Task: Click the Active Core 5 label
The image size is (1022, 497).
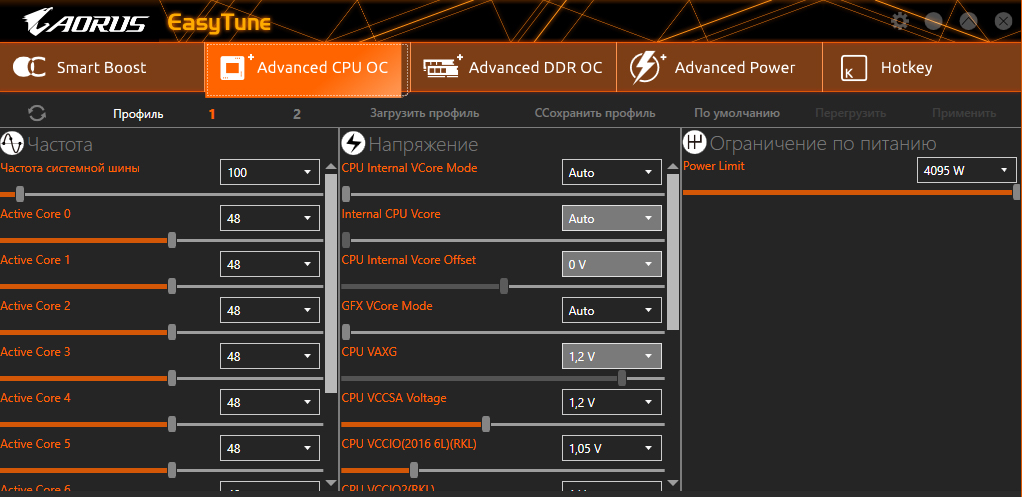Action: (35, 444)
